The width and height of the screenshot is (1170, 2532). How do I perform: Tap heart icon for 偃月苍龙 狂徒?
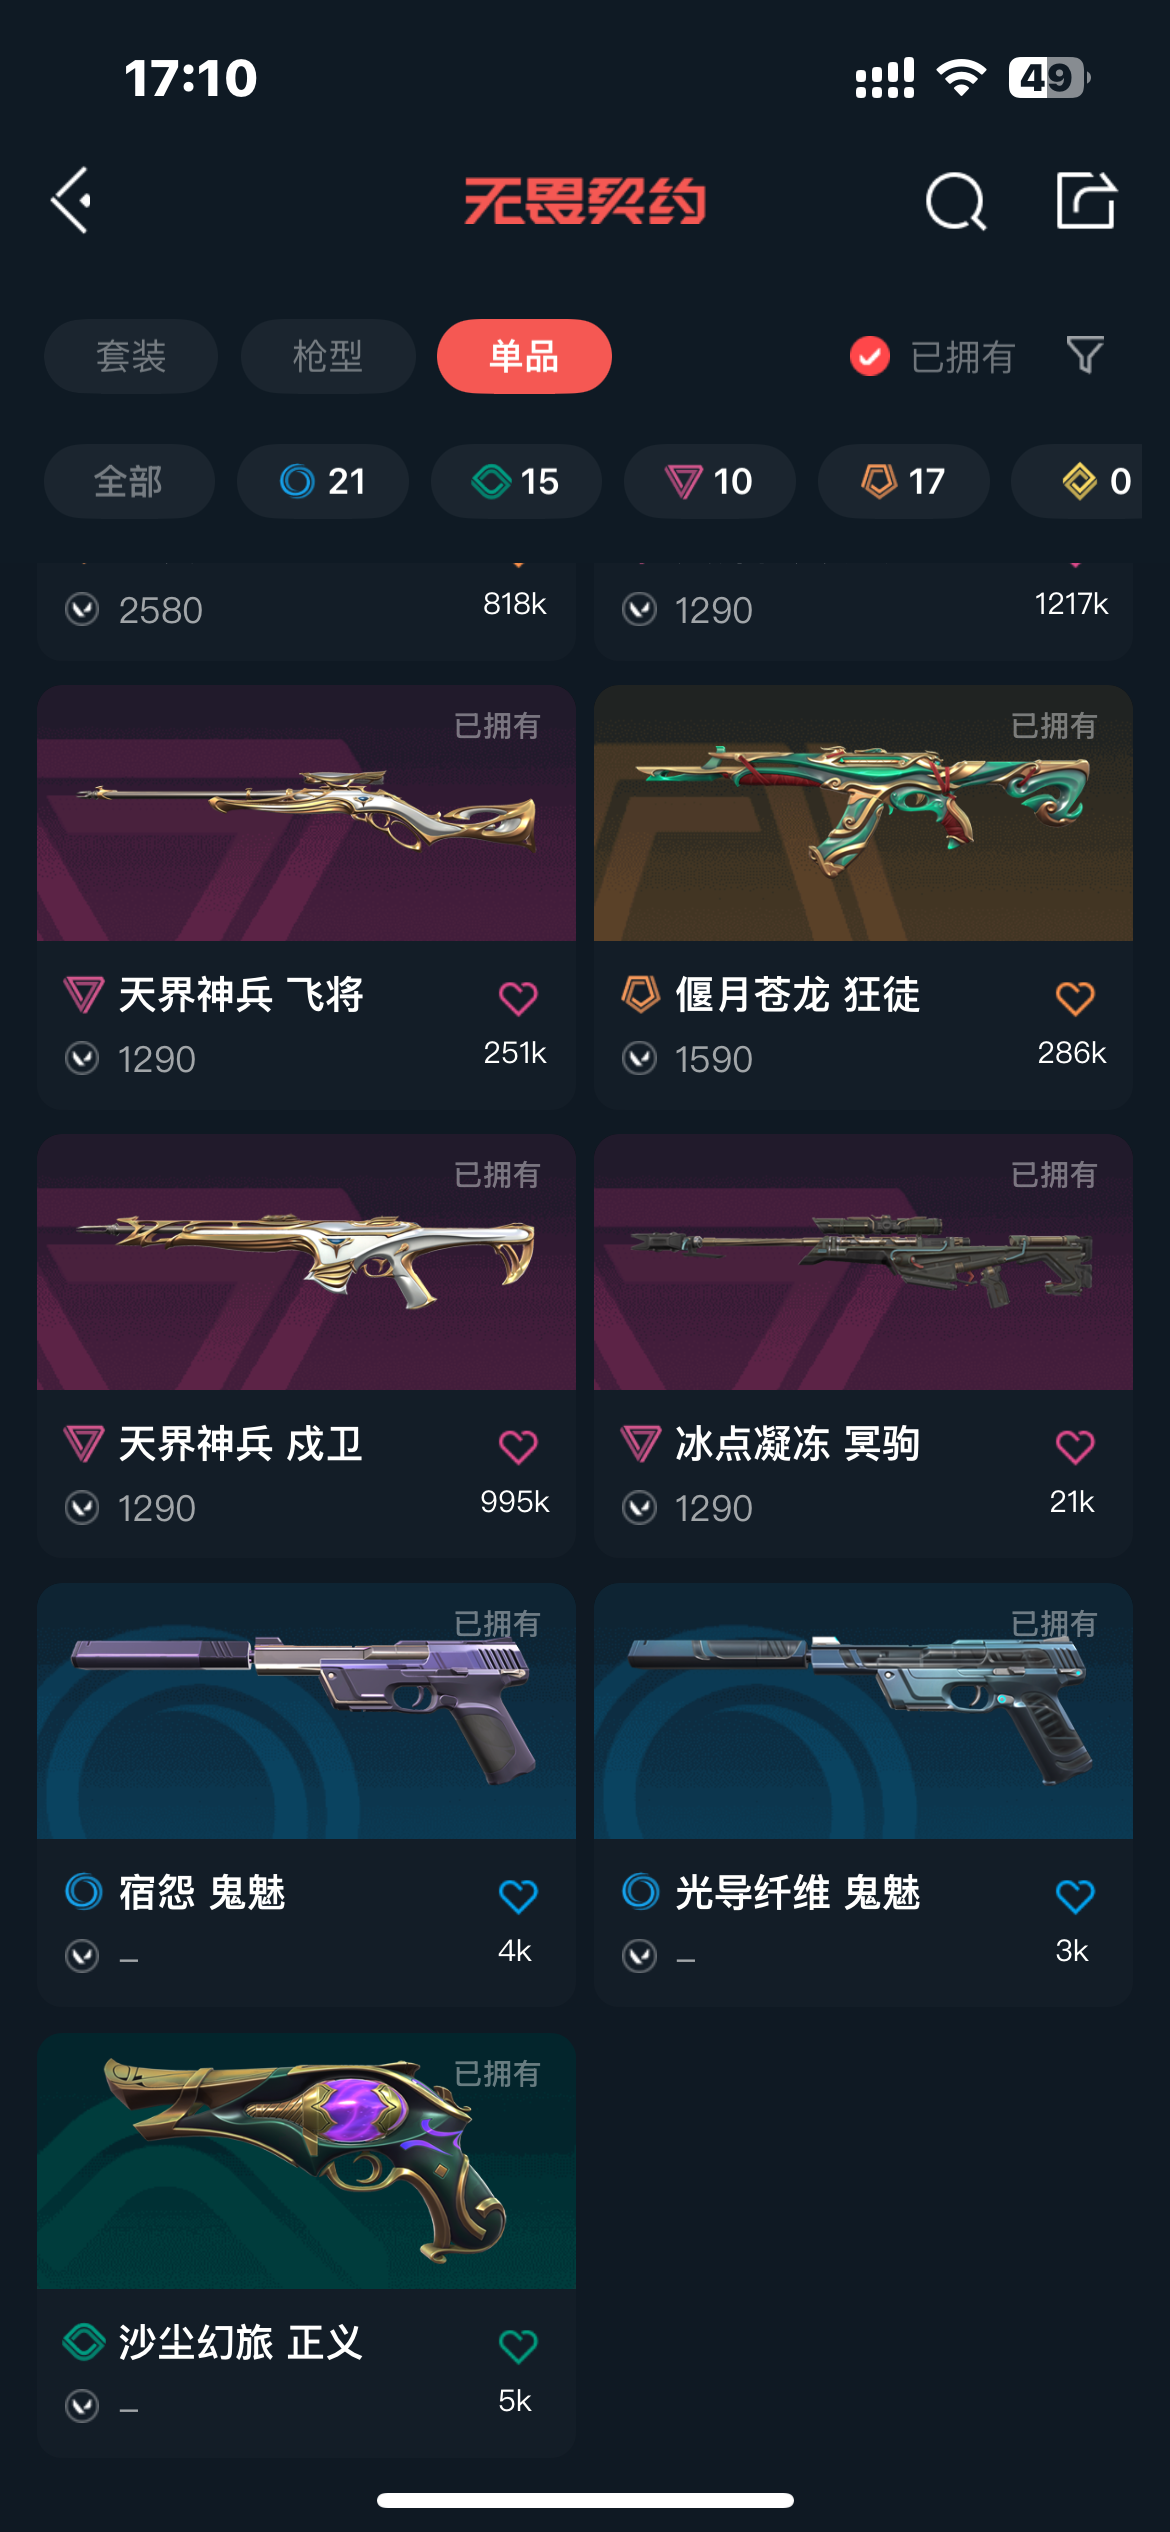(1075, 997)
